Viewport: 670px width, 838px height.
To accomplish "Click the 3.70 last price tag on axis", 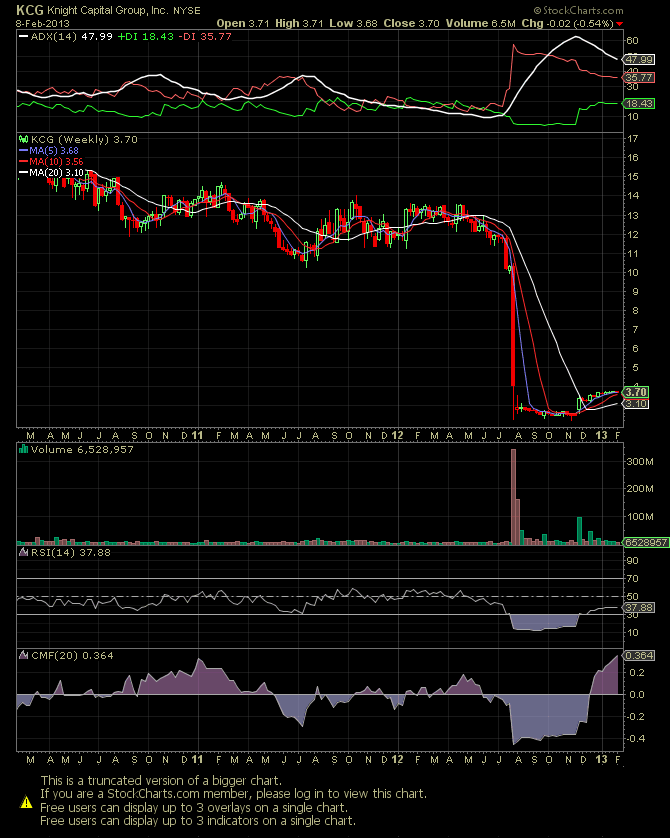I will point(636,392).
